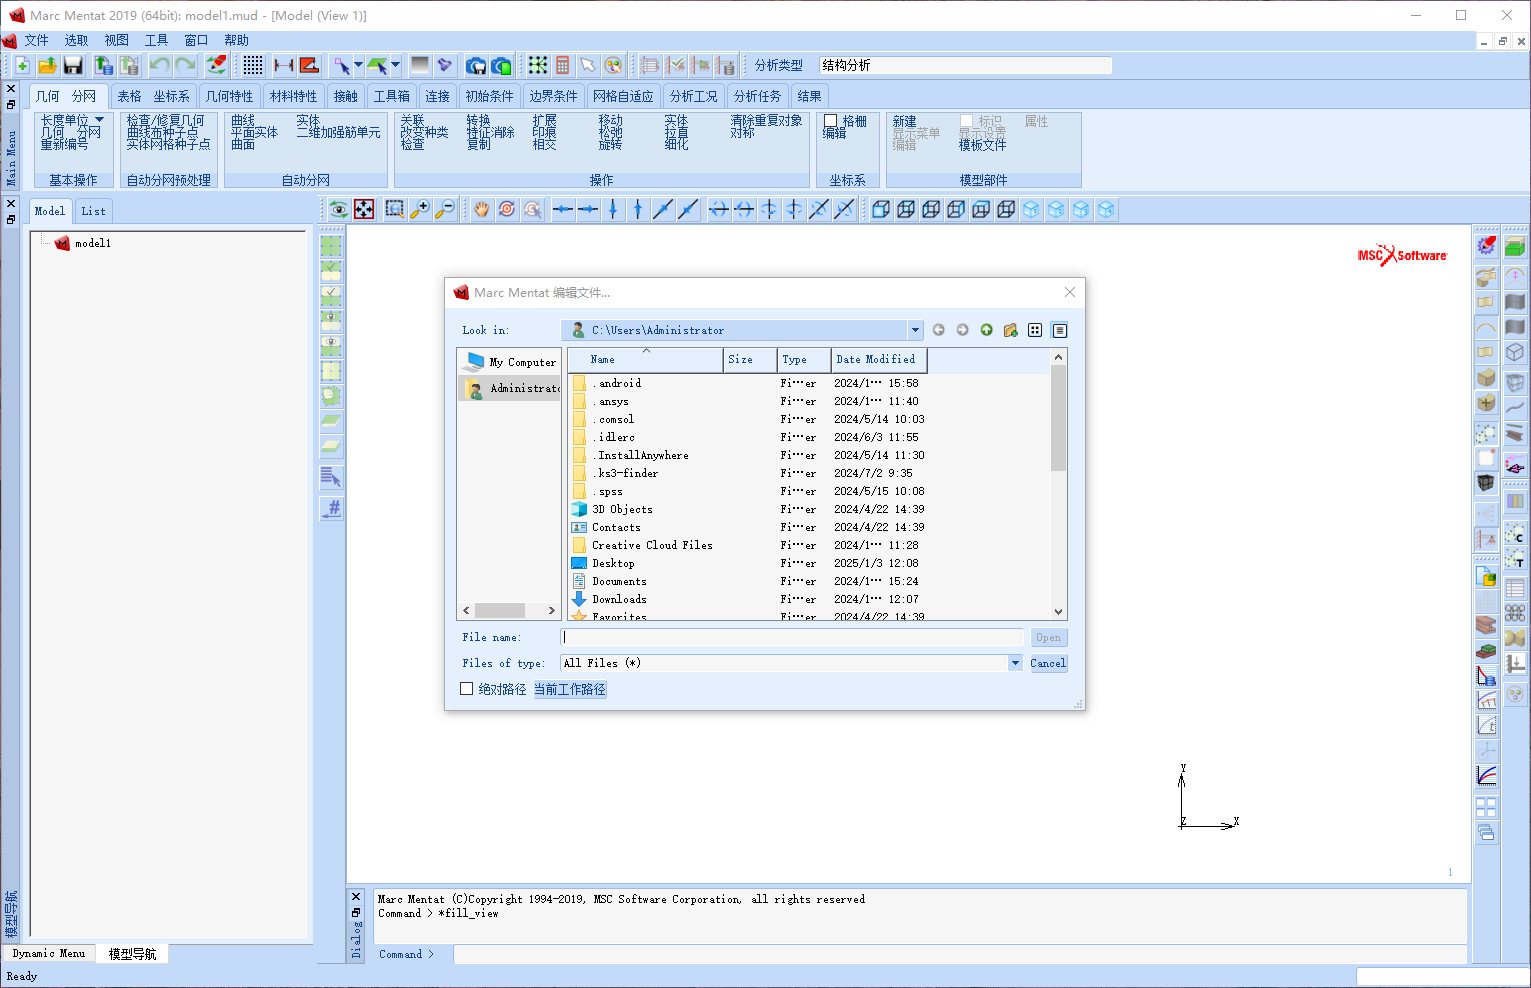Click the save model floppy disk icon
Screen dimensions: 1531x988
tap(73, 65)
